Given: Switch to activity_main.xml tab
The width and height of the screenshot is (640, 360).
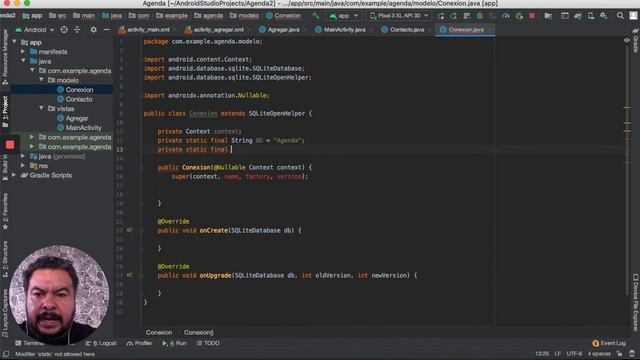Looking at the screenshot, I should 147,30.
